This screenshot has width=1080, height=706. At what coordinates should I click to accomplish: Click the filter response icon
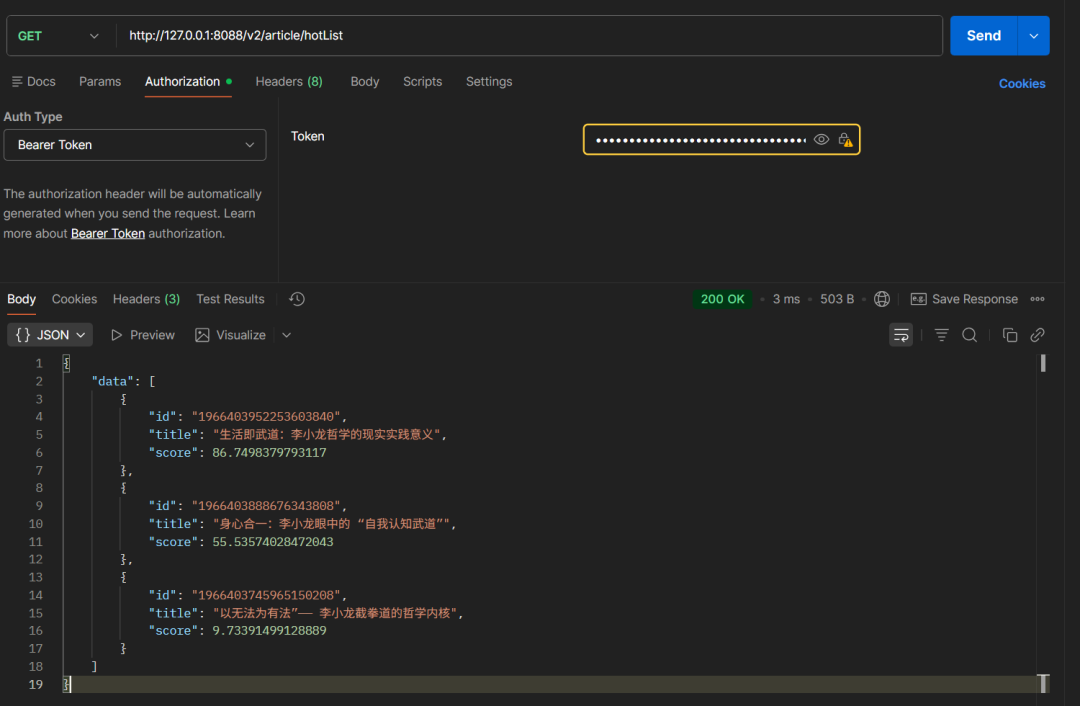pyautogui.click(x=941, y=335)
